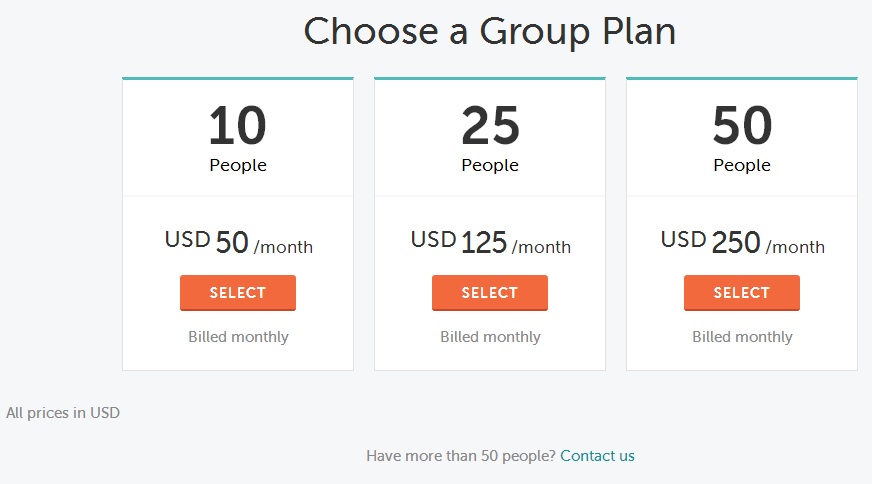The image size is (872, 484).
Task: Click "Billed monthly" in the 50 People card
Action: click(x=742, y=337)
